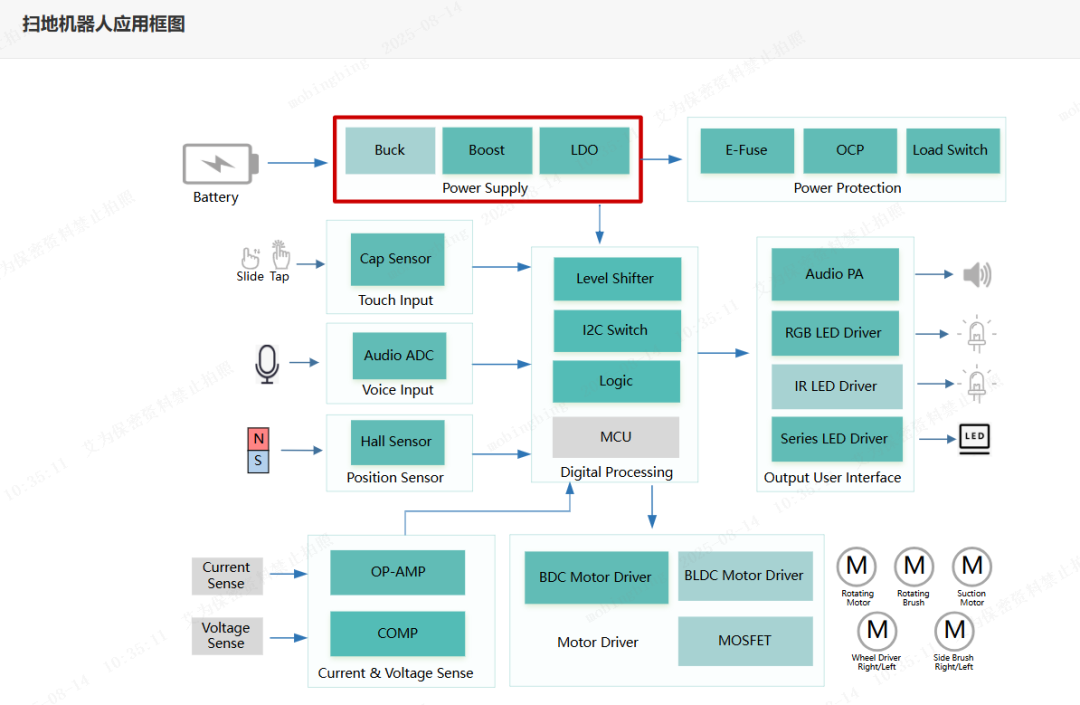Viewport: 1080px width, 705px height.
Task: Click the Battery icon
Action: (x=219, y=164)
